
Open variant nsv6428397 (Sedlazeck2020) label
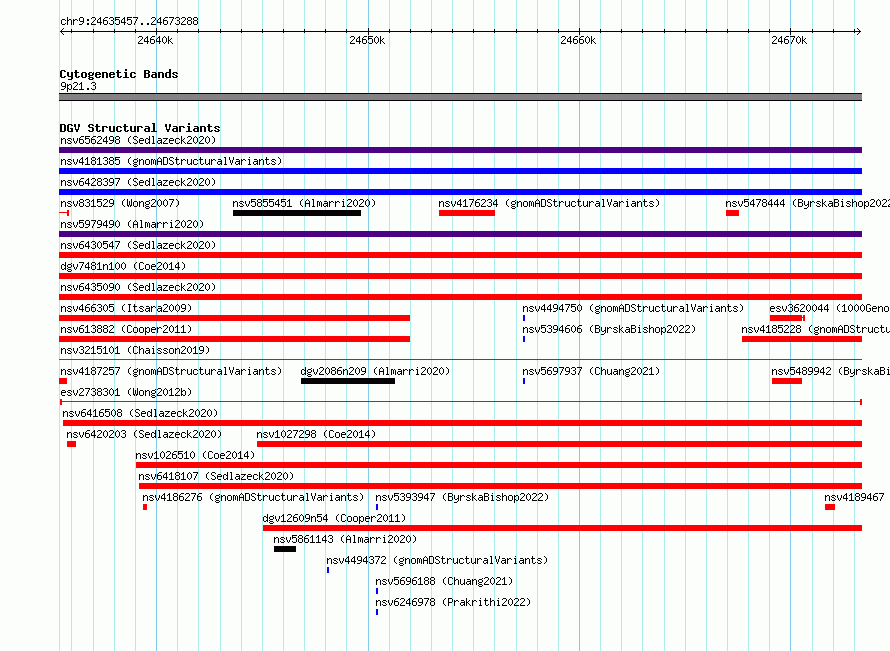coord(138,182)
